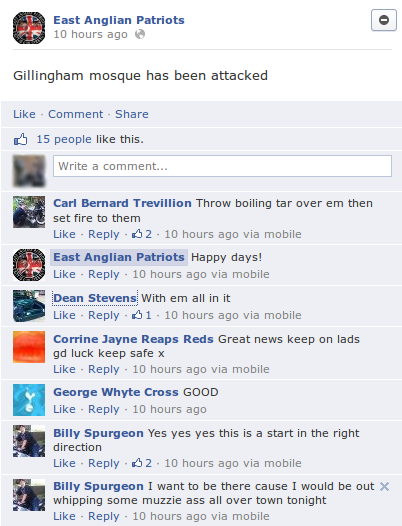Like the Gillingham mosque post
402x526 pixels.
click(24, 114)
